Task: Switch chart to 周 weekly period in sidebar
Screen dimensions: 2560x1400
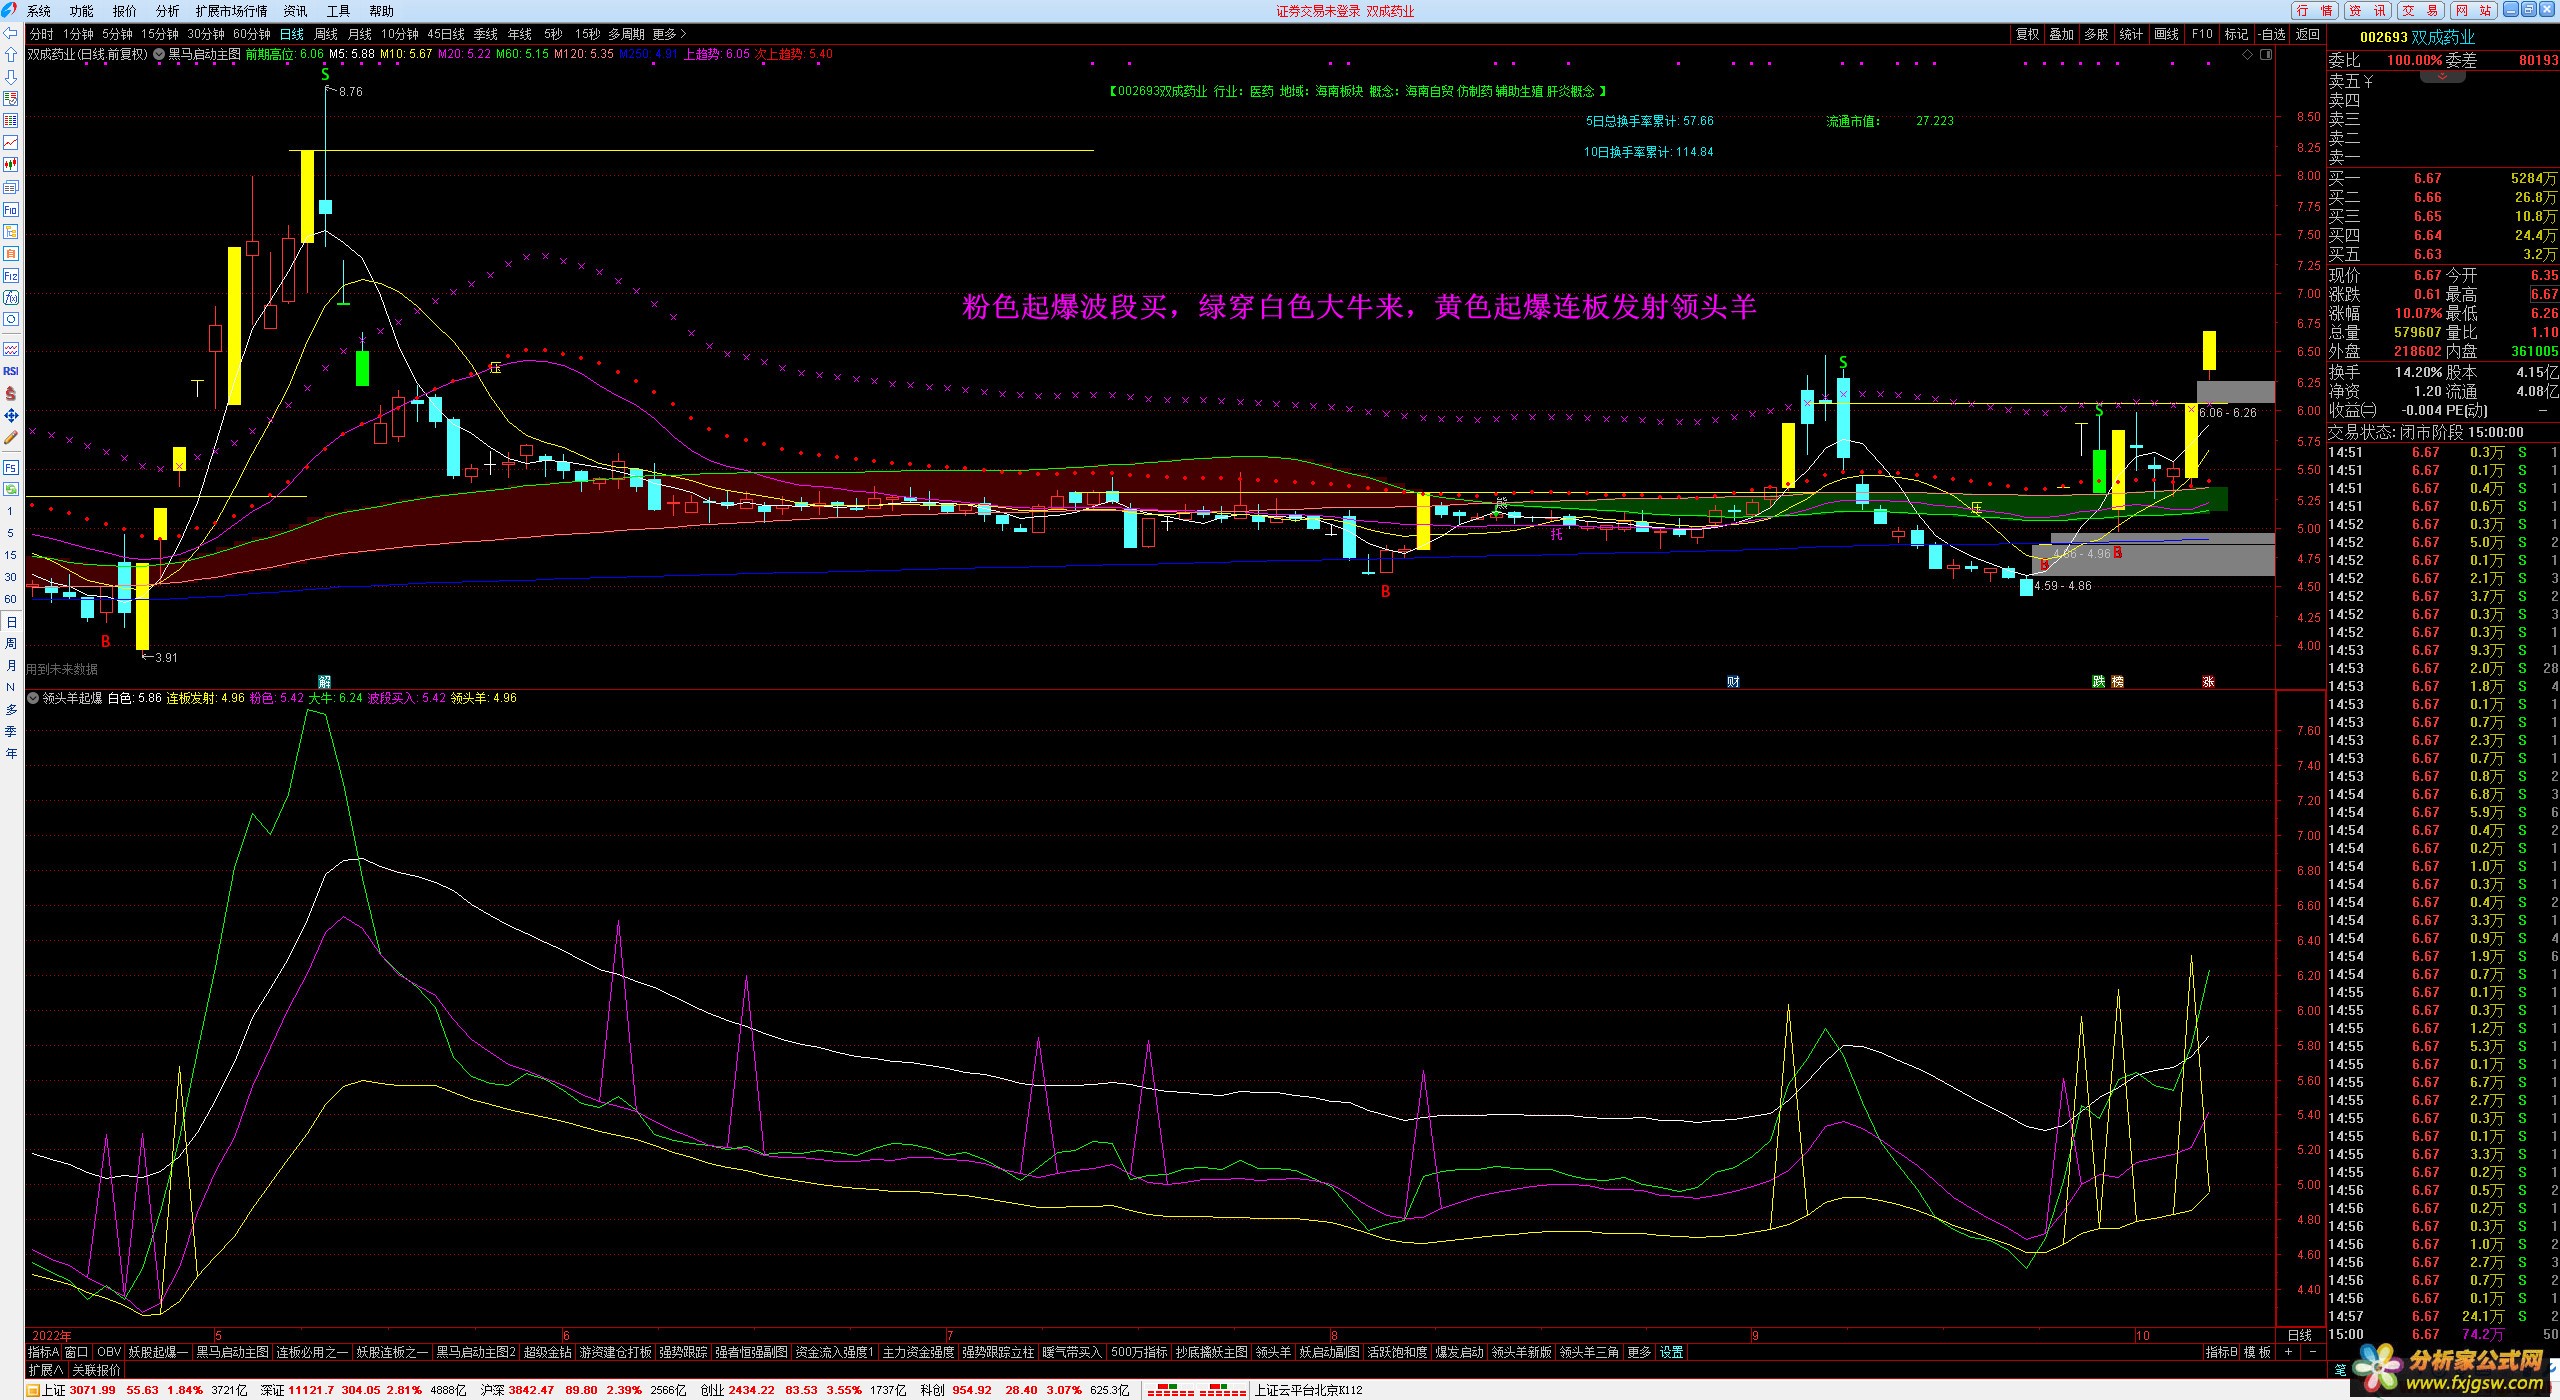Action: point(11,644)
